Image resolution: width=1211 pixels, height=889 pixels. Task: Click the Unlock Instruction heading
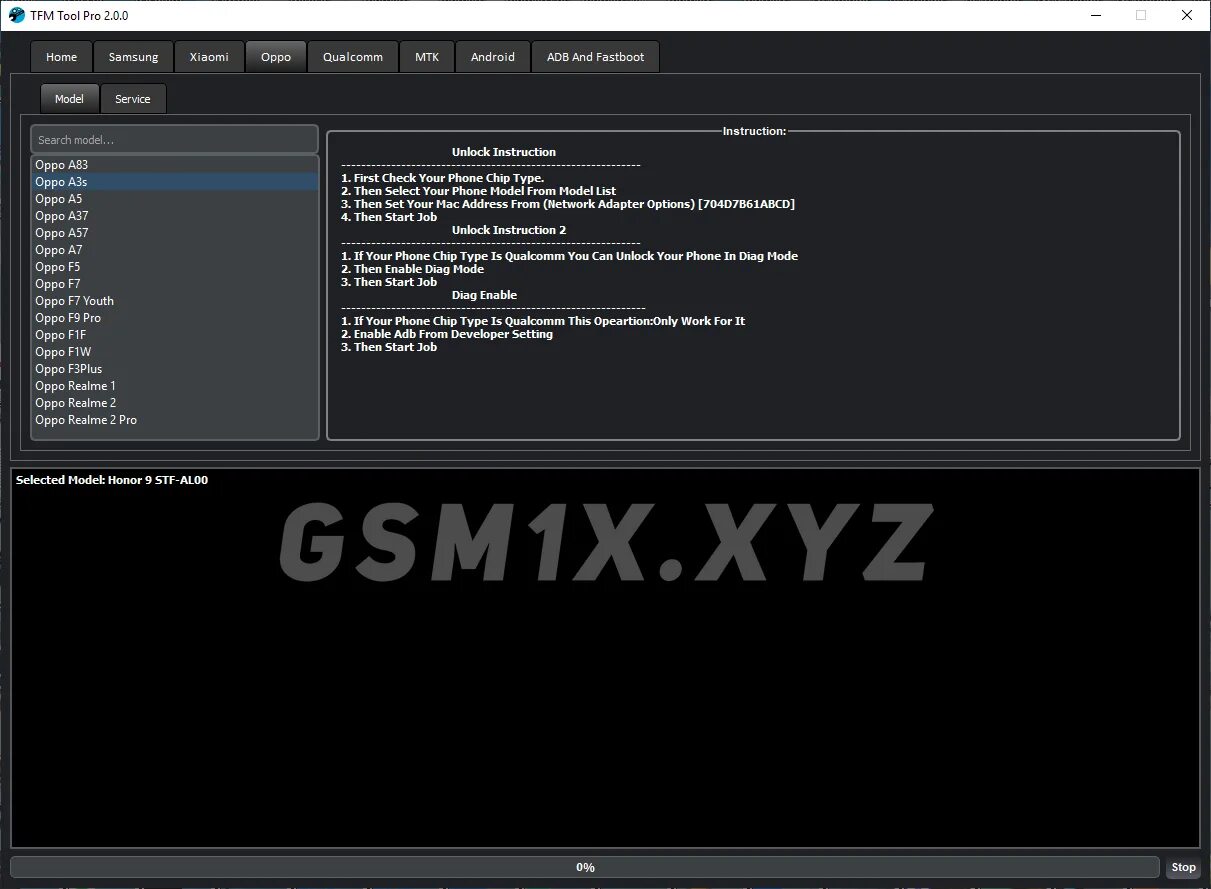point(504,152)
